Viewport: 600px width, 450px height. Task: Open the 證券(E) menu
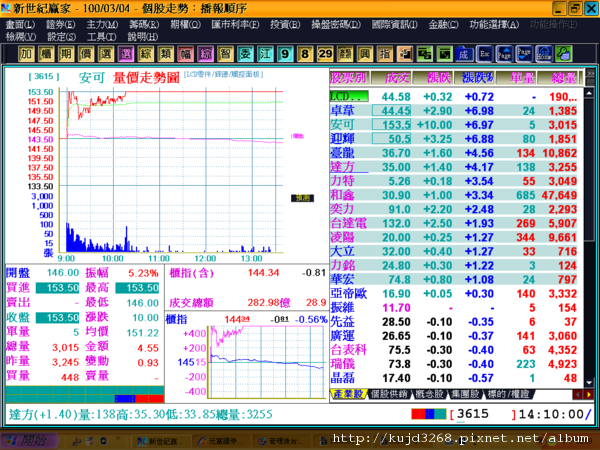tap(60, 24)
